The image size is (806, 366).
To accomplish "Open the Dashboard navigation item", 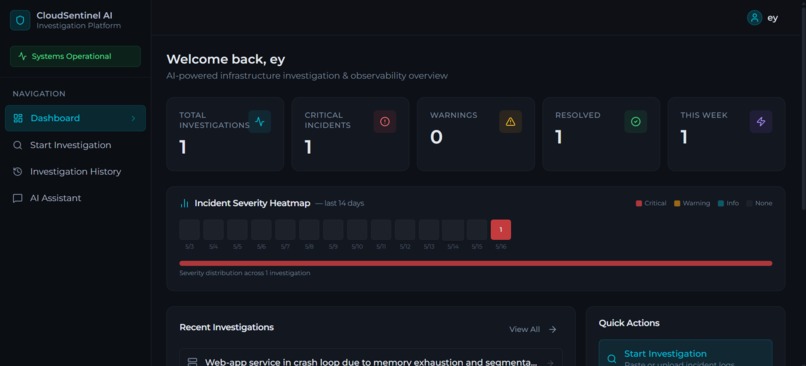I will pyautogui.click(x=75, y=118).
